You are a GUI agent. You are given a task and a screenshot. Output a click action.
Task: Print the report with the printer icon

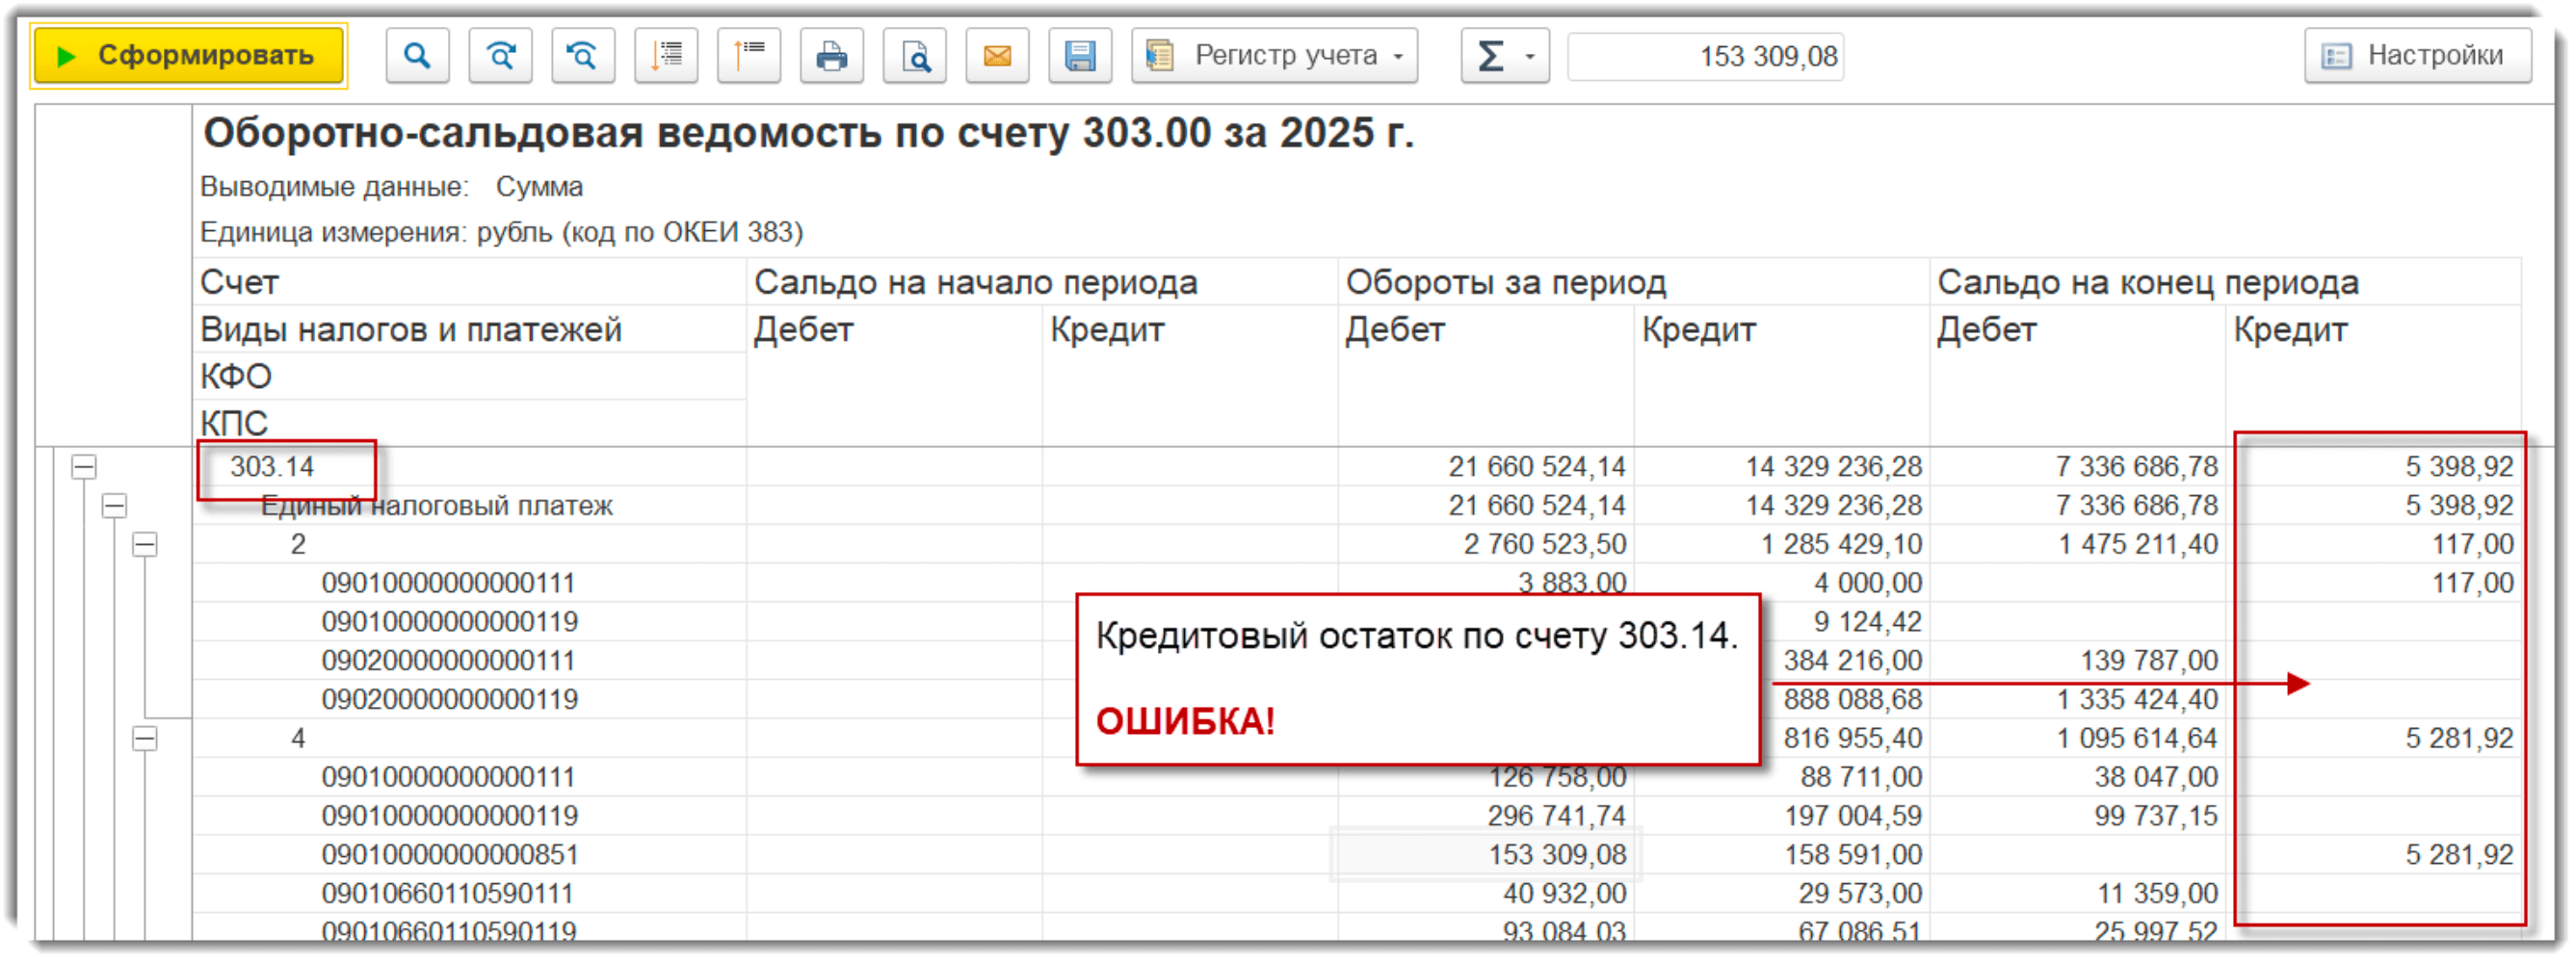click(831, 56)
